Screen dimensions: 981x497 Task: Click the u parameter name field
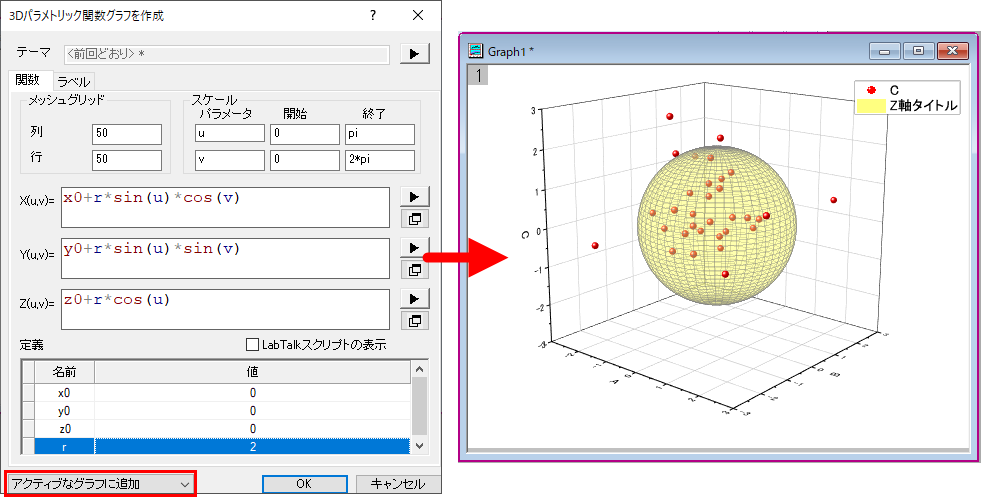[x=230, y=133]
